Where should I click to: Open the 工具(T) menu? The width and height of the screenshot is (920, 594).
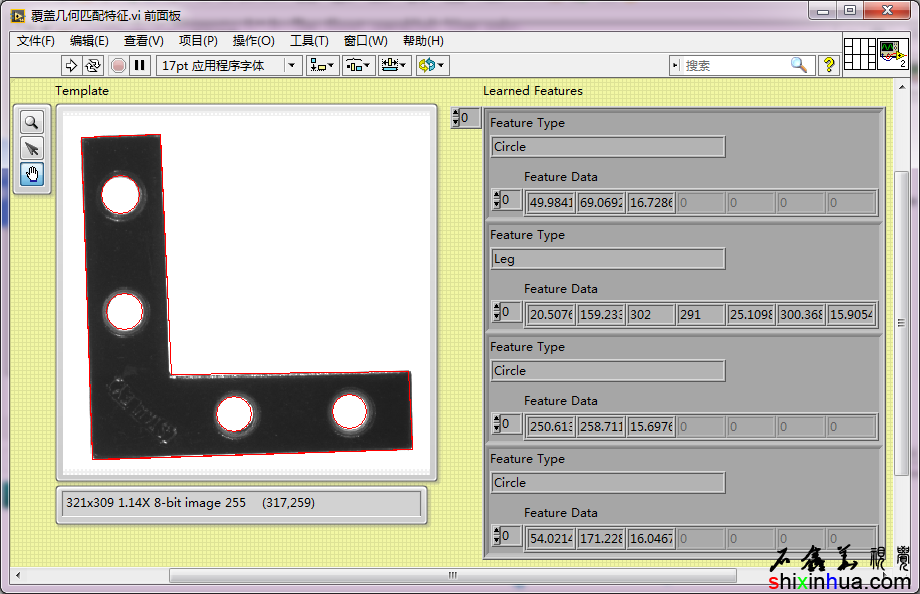pyautogui.click(x=309, y=41)
